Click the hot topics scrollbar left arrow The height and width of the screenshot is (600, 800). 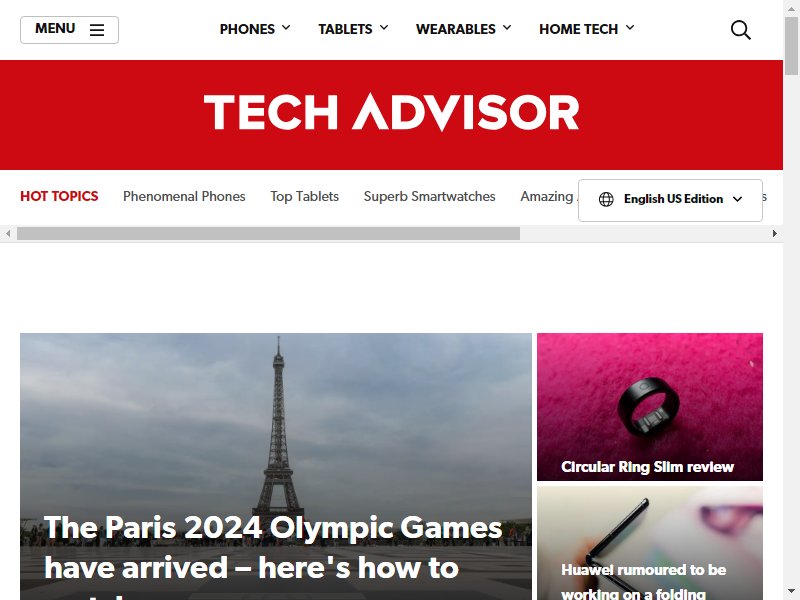tap(8, 234)
